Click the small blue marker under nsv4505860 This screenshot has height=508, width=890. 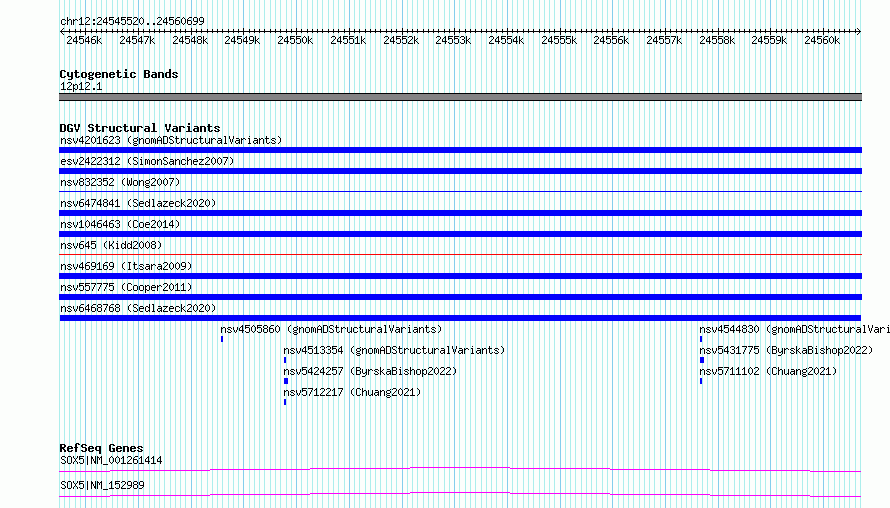pyautogui.click(x=222, y=339)
